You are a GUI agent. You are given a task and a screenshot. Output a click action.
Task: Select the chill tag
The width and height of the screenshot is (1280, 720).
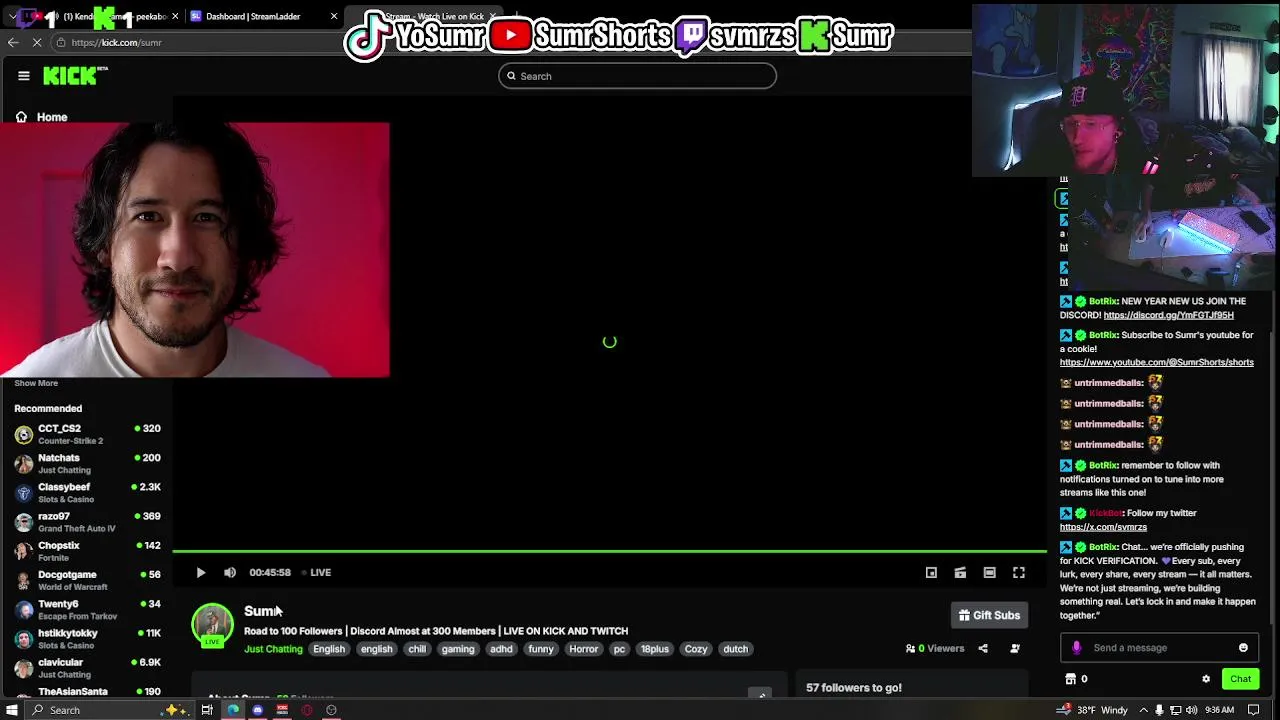click(417, 649)
